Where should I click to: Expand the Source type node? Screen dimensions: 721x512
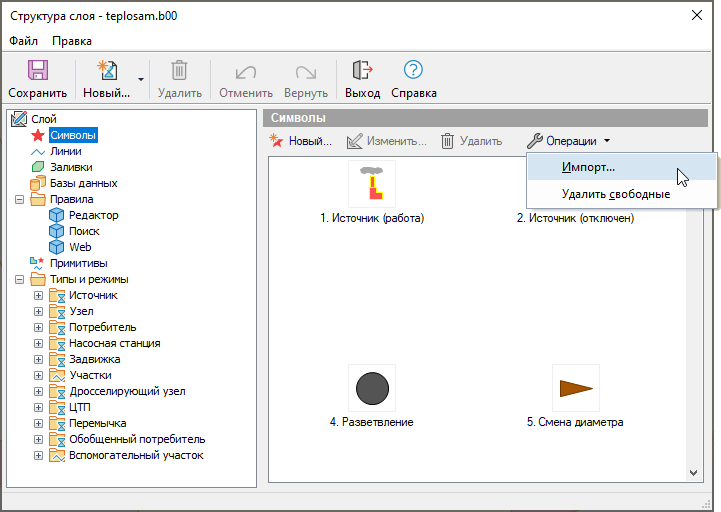click(x=39, y=295)
